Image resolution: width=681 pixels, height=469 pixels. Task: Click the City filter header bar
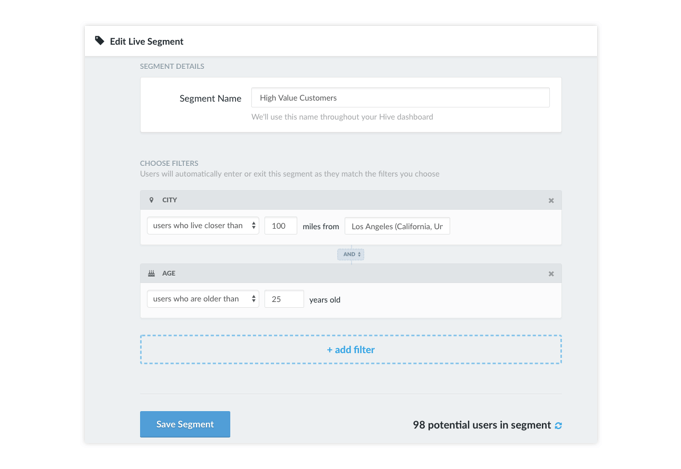(351, 200)
